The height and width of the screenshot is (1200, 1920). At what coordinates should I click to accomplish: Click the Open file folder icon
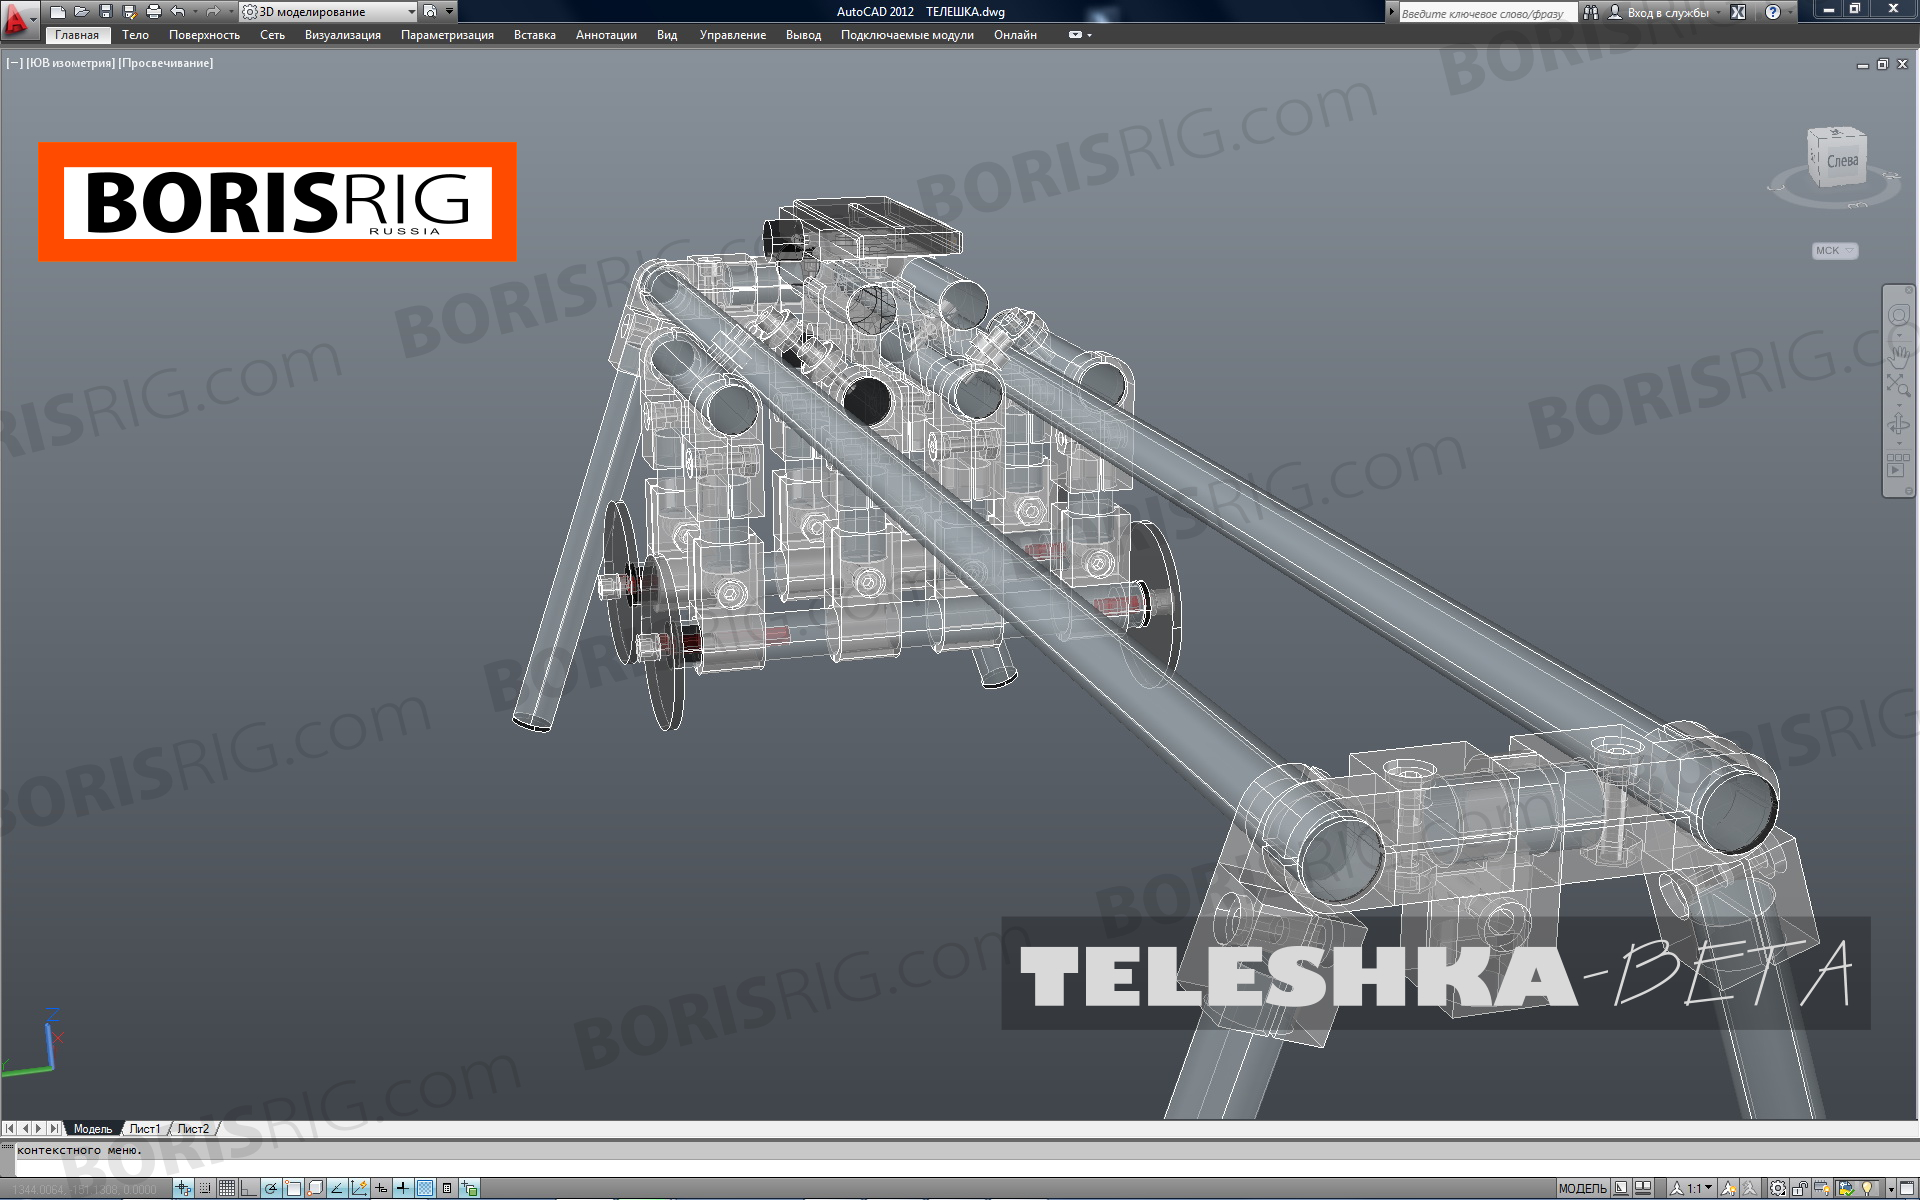point(81,12)
